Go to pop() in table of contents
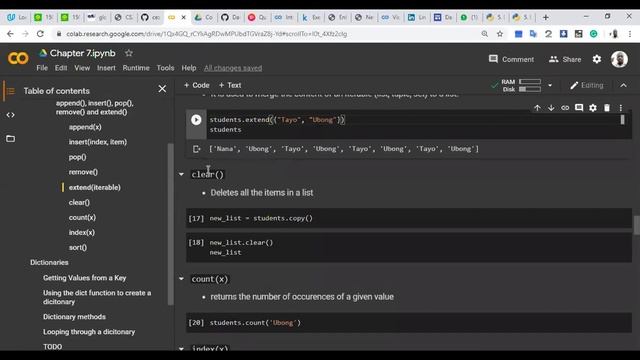640x360 pixels. pos(77,157)
